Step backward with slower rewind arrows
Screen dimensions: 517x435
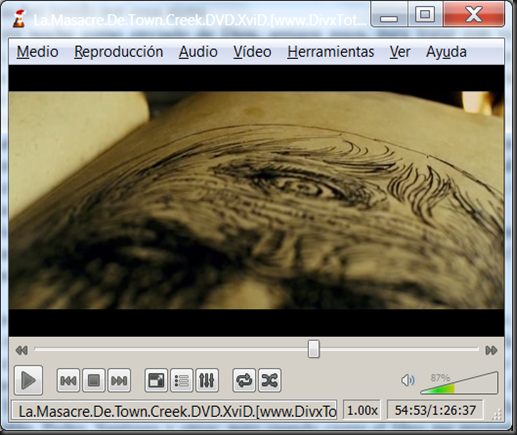point(22,350)
